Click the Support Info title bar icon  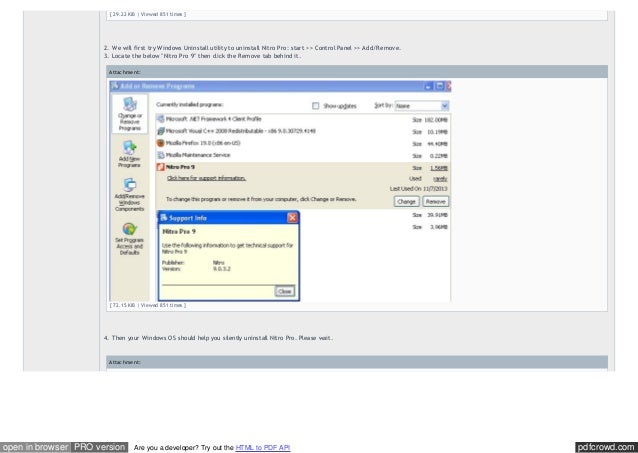tap(164, 218)
